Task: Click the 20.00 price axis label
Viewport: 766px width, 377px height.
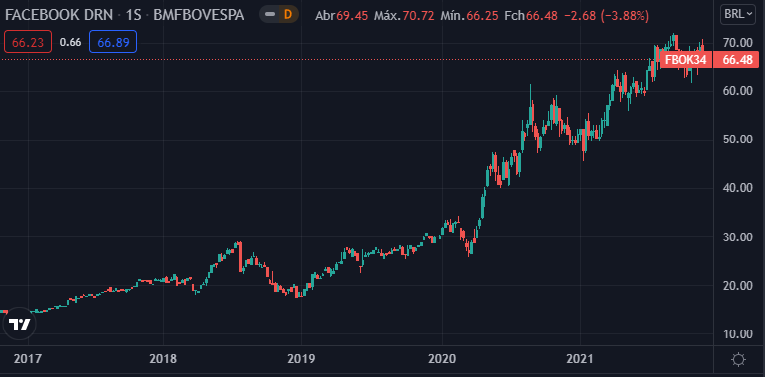Action: click(x=738, y=285)
